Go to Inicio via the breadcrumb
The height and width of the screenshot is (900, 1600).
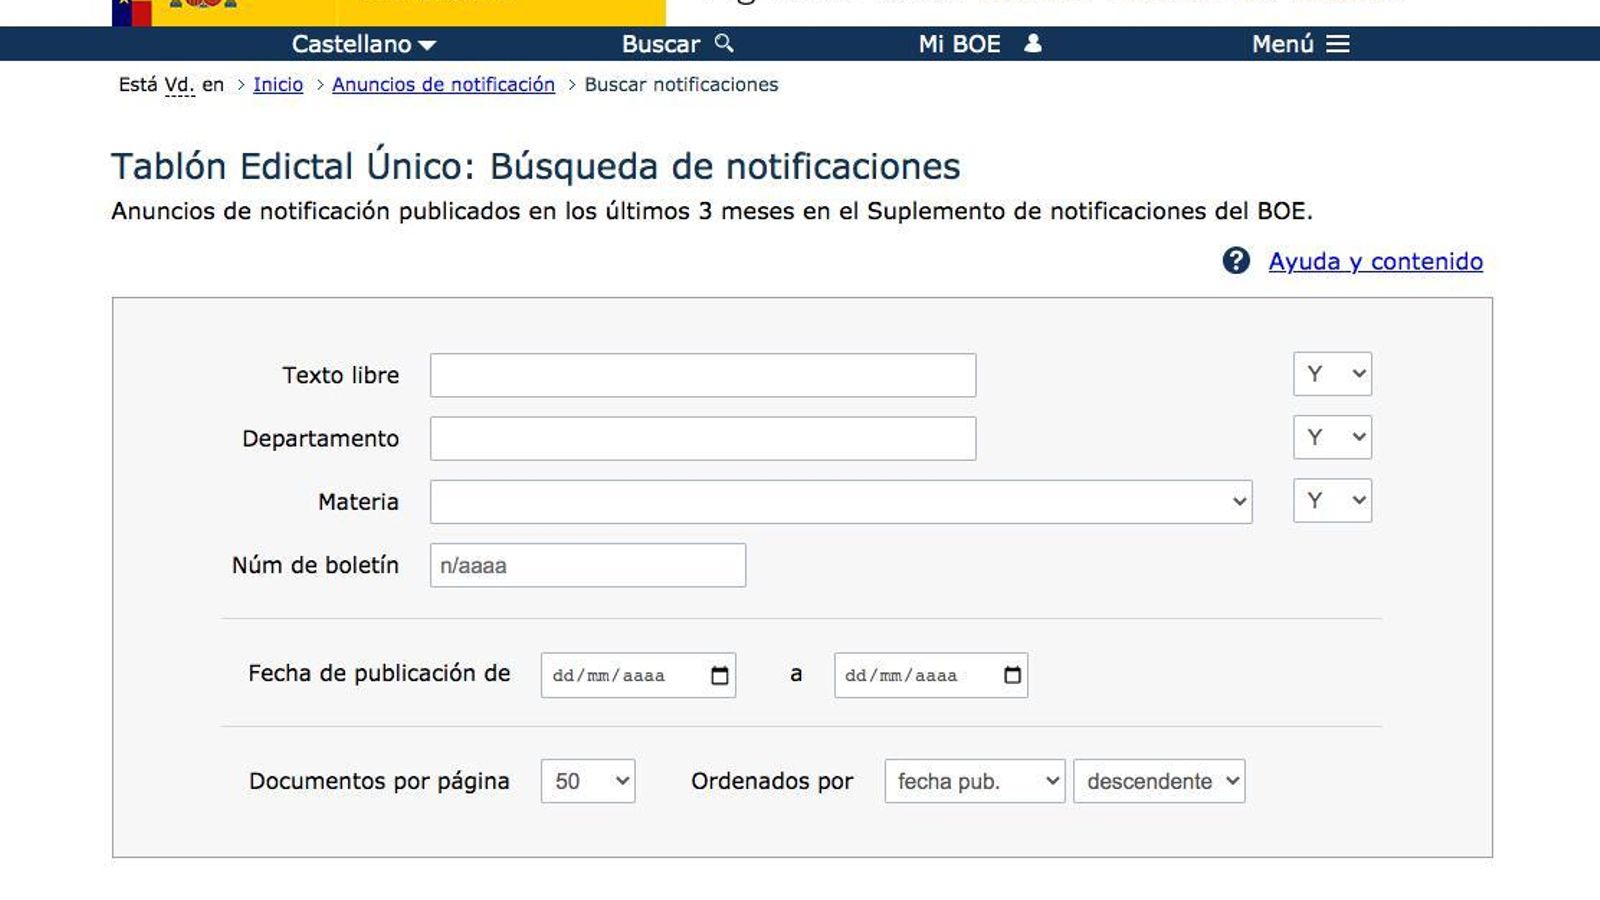pos(278,84)
